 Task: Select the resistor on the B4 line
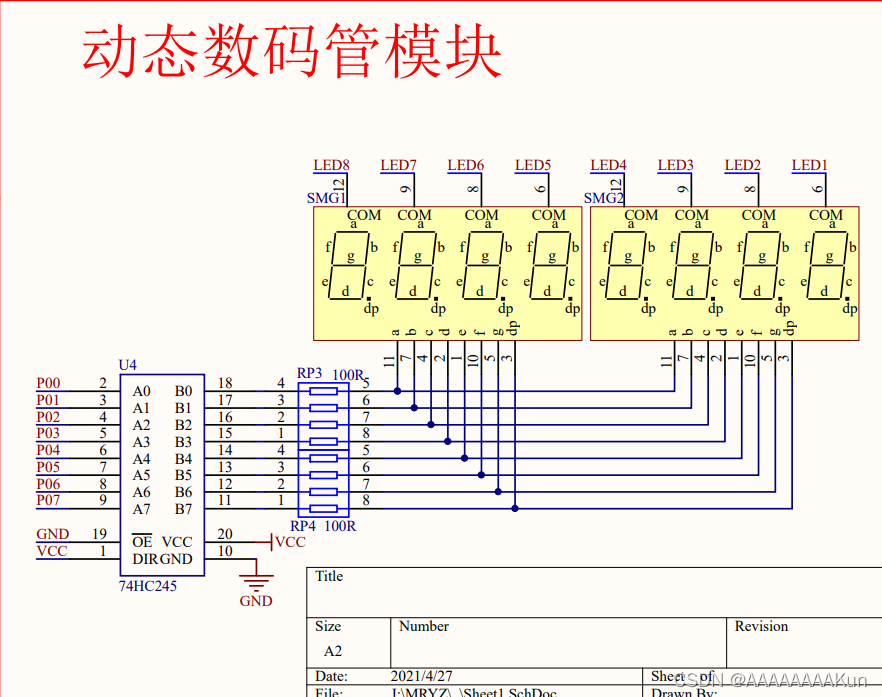click(x=323, y=458)
